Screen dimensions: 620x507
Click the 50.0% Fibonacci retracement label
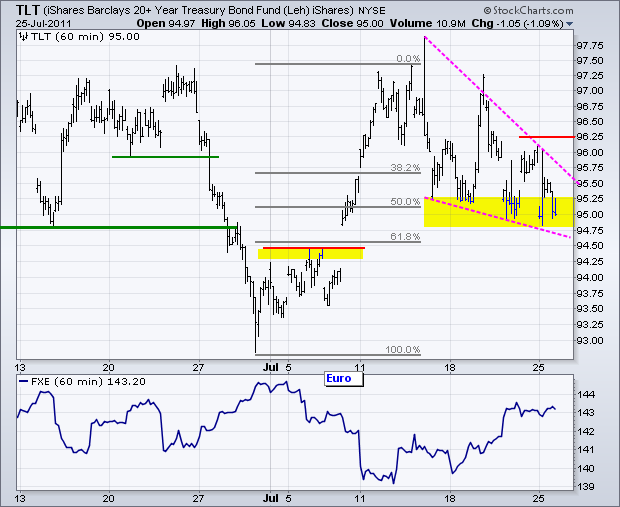405,202
